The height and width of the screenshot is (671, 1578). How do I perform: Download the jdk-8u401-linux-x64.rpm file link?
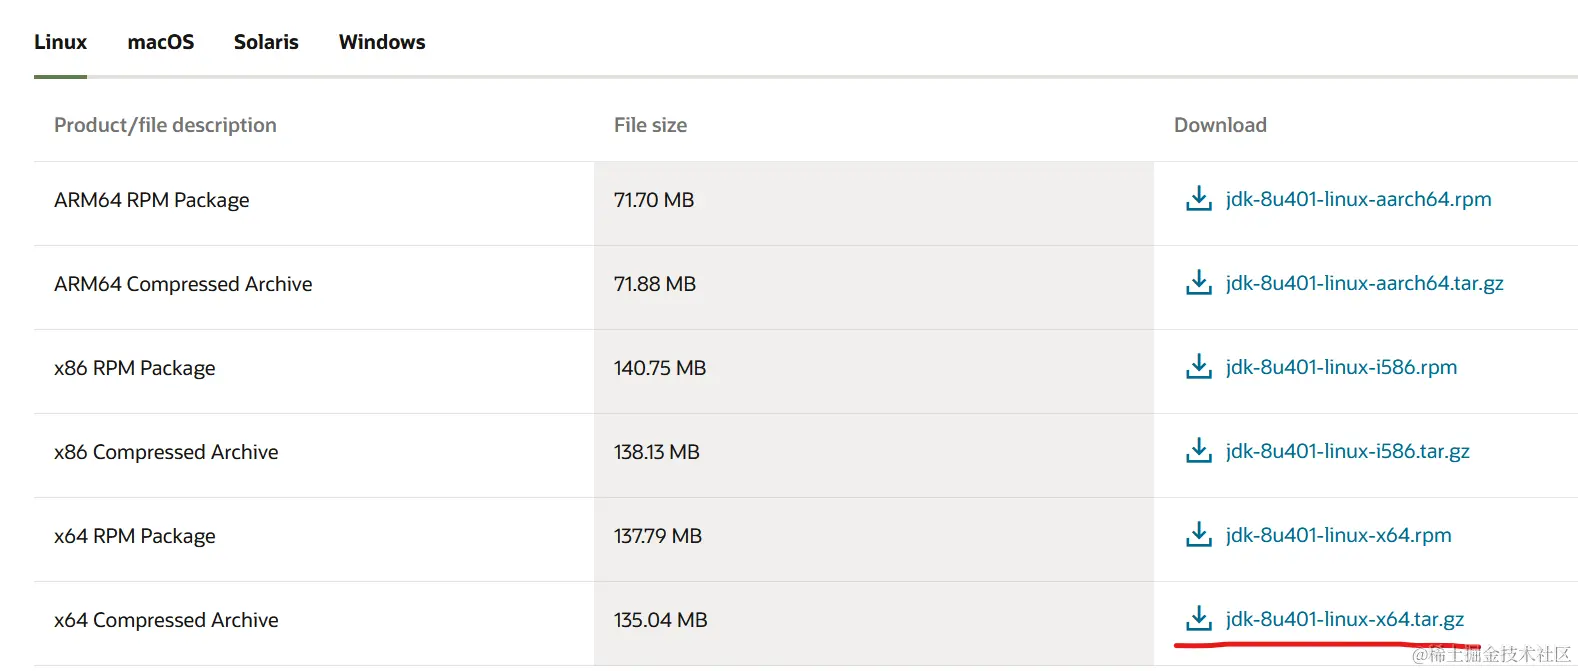coord(1338,535)
